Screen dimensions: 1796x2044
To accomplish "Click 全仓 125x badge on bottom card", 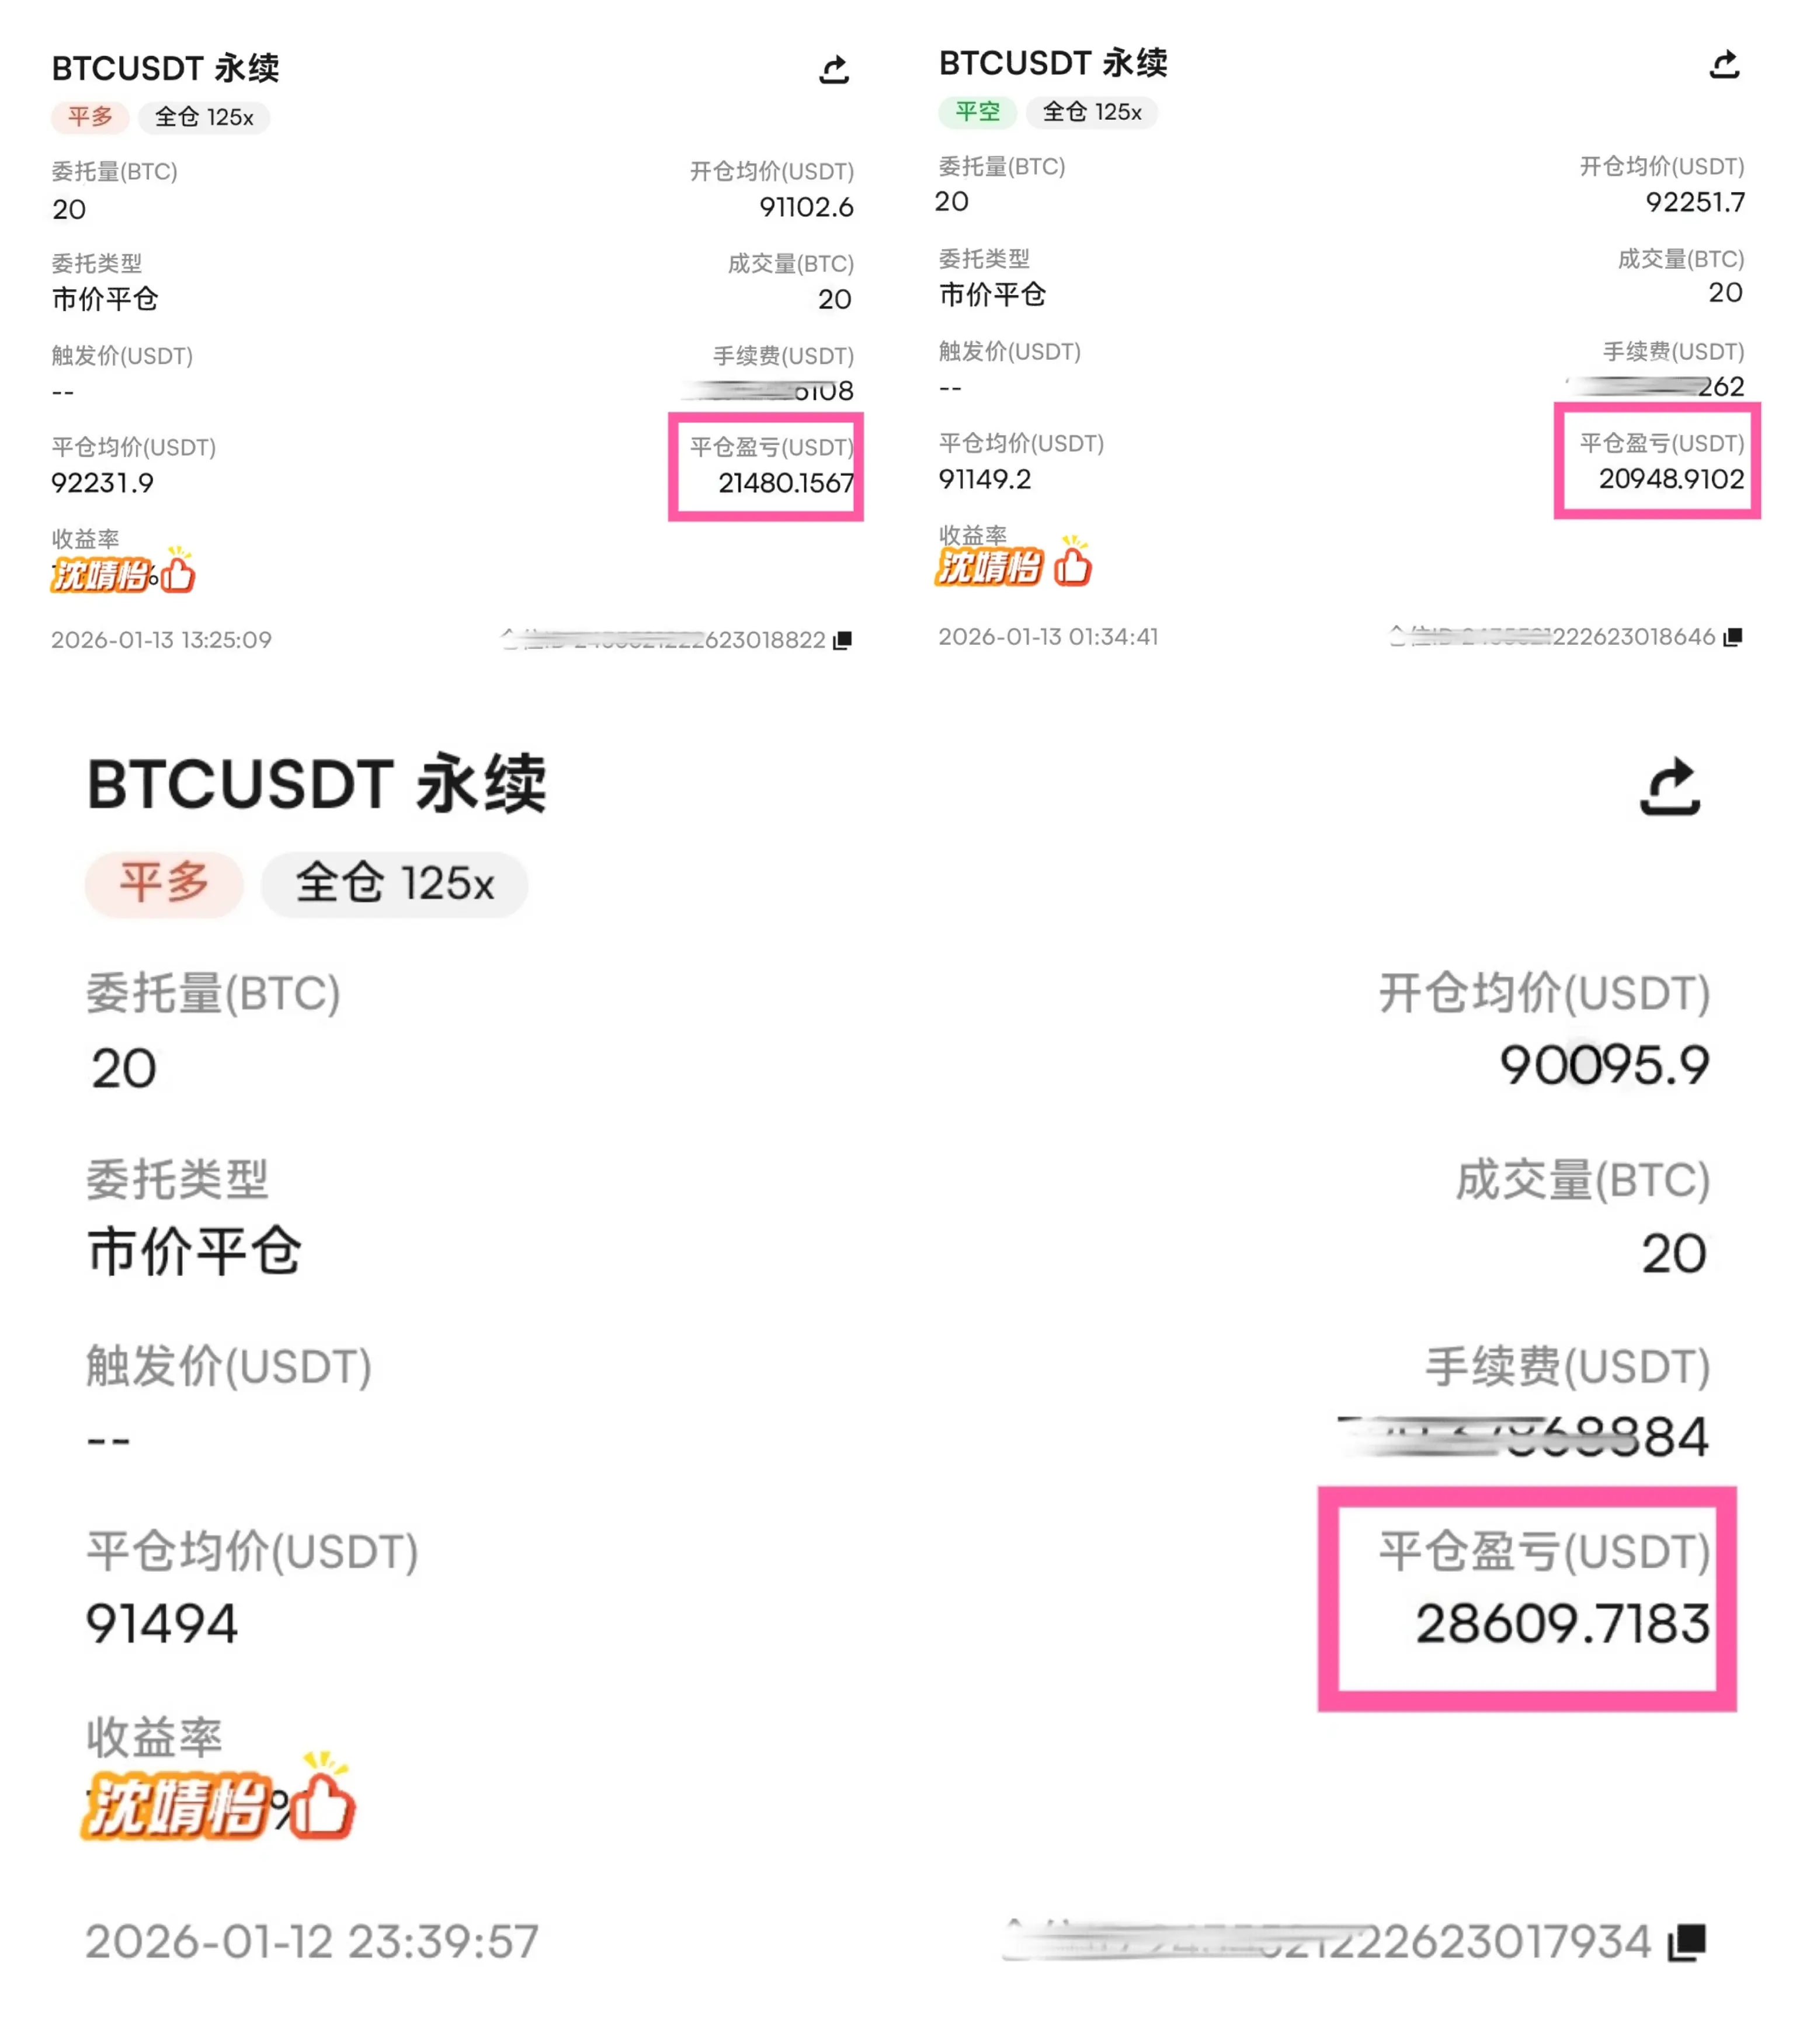I will 394,884.
